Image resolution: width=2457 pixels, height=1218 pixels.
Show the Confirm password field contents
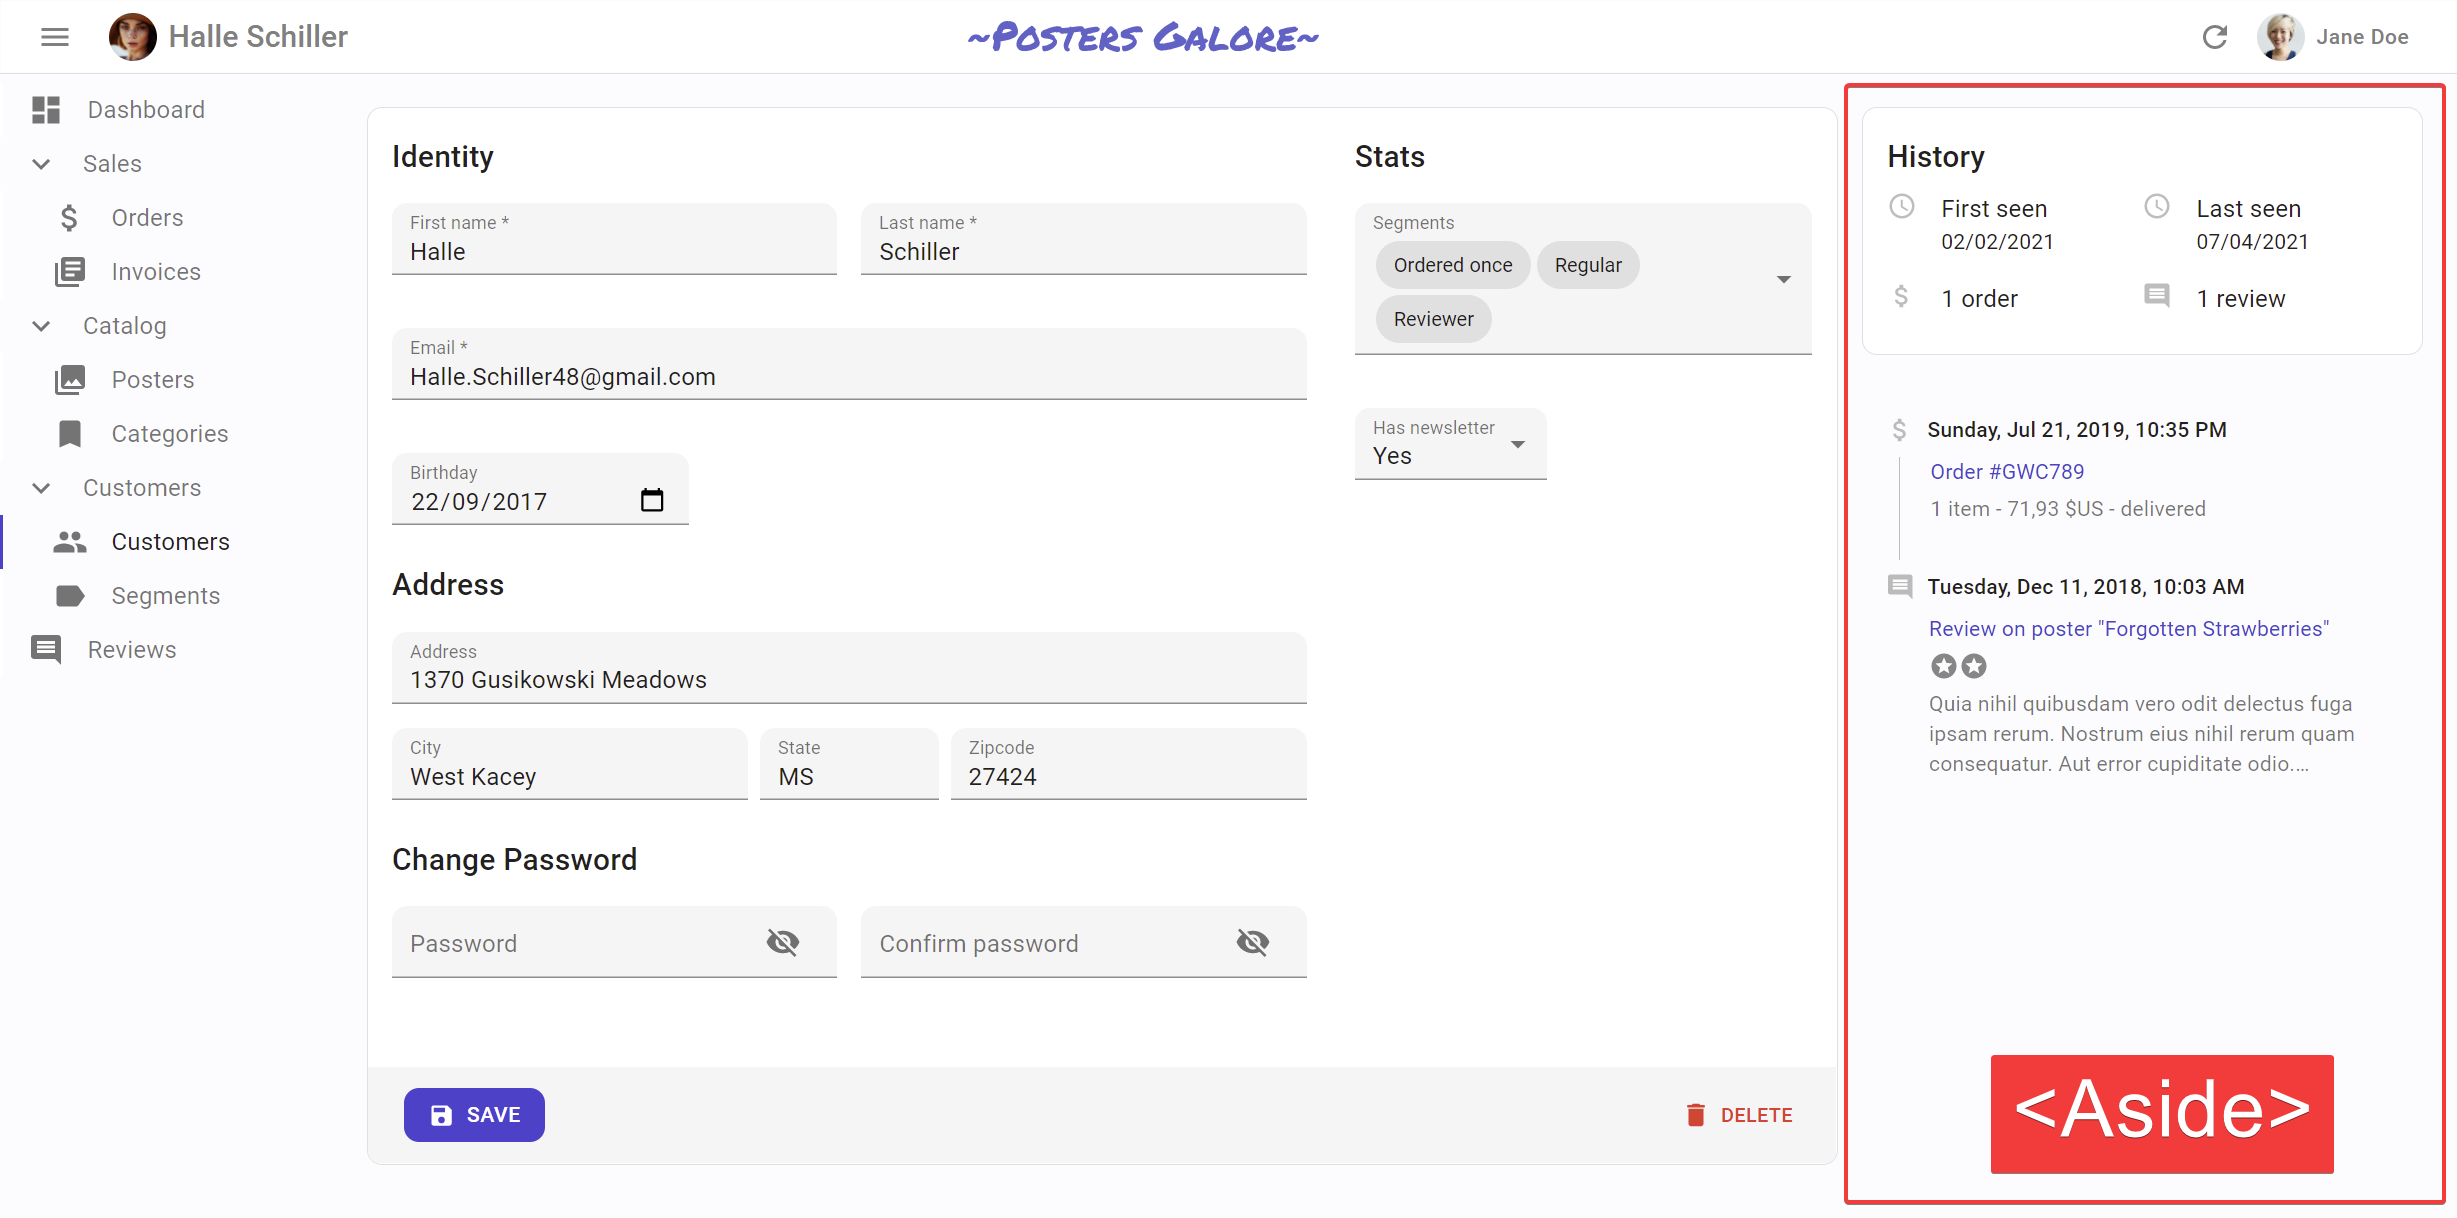point(1253,941)
